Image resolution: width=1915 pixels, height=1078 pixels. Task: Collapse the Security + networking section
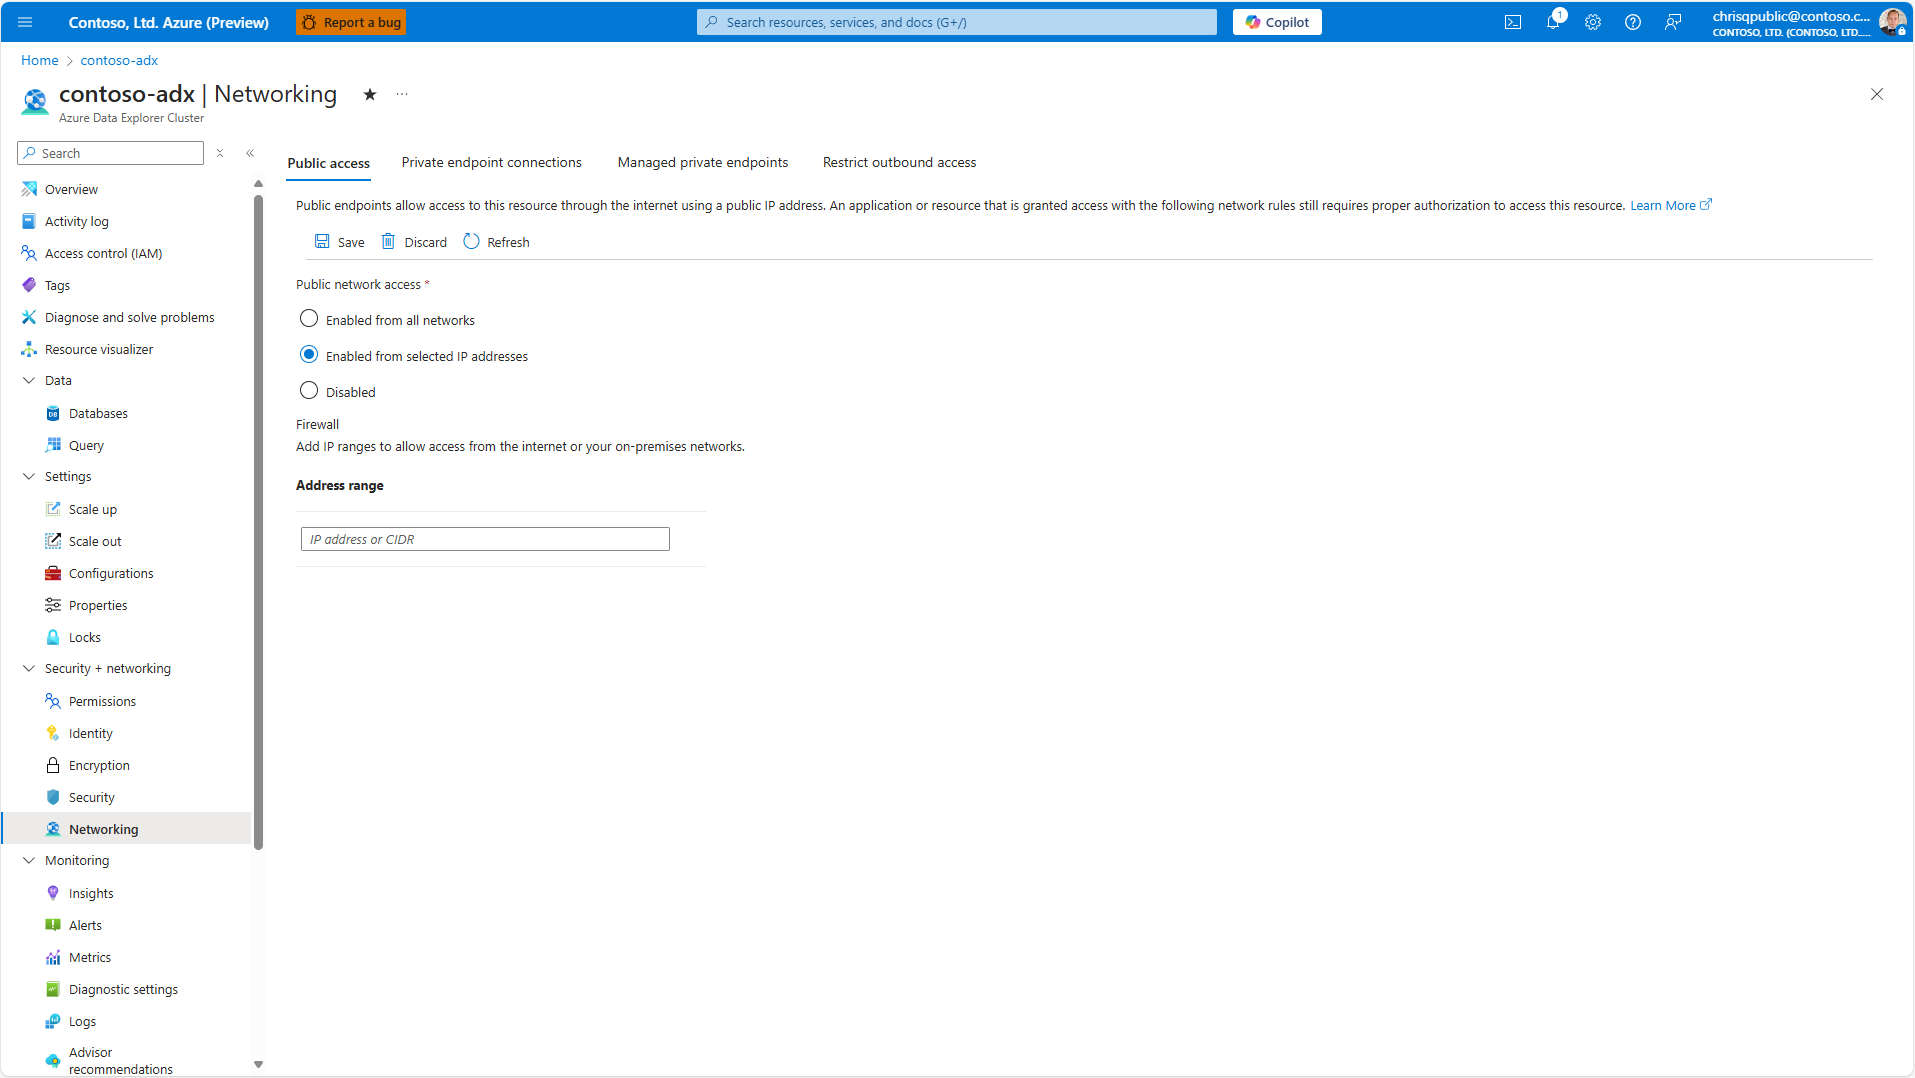coord(29,668)
